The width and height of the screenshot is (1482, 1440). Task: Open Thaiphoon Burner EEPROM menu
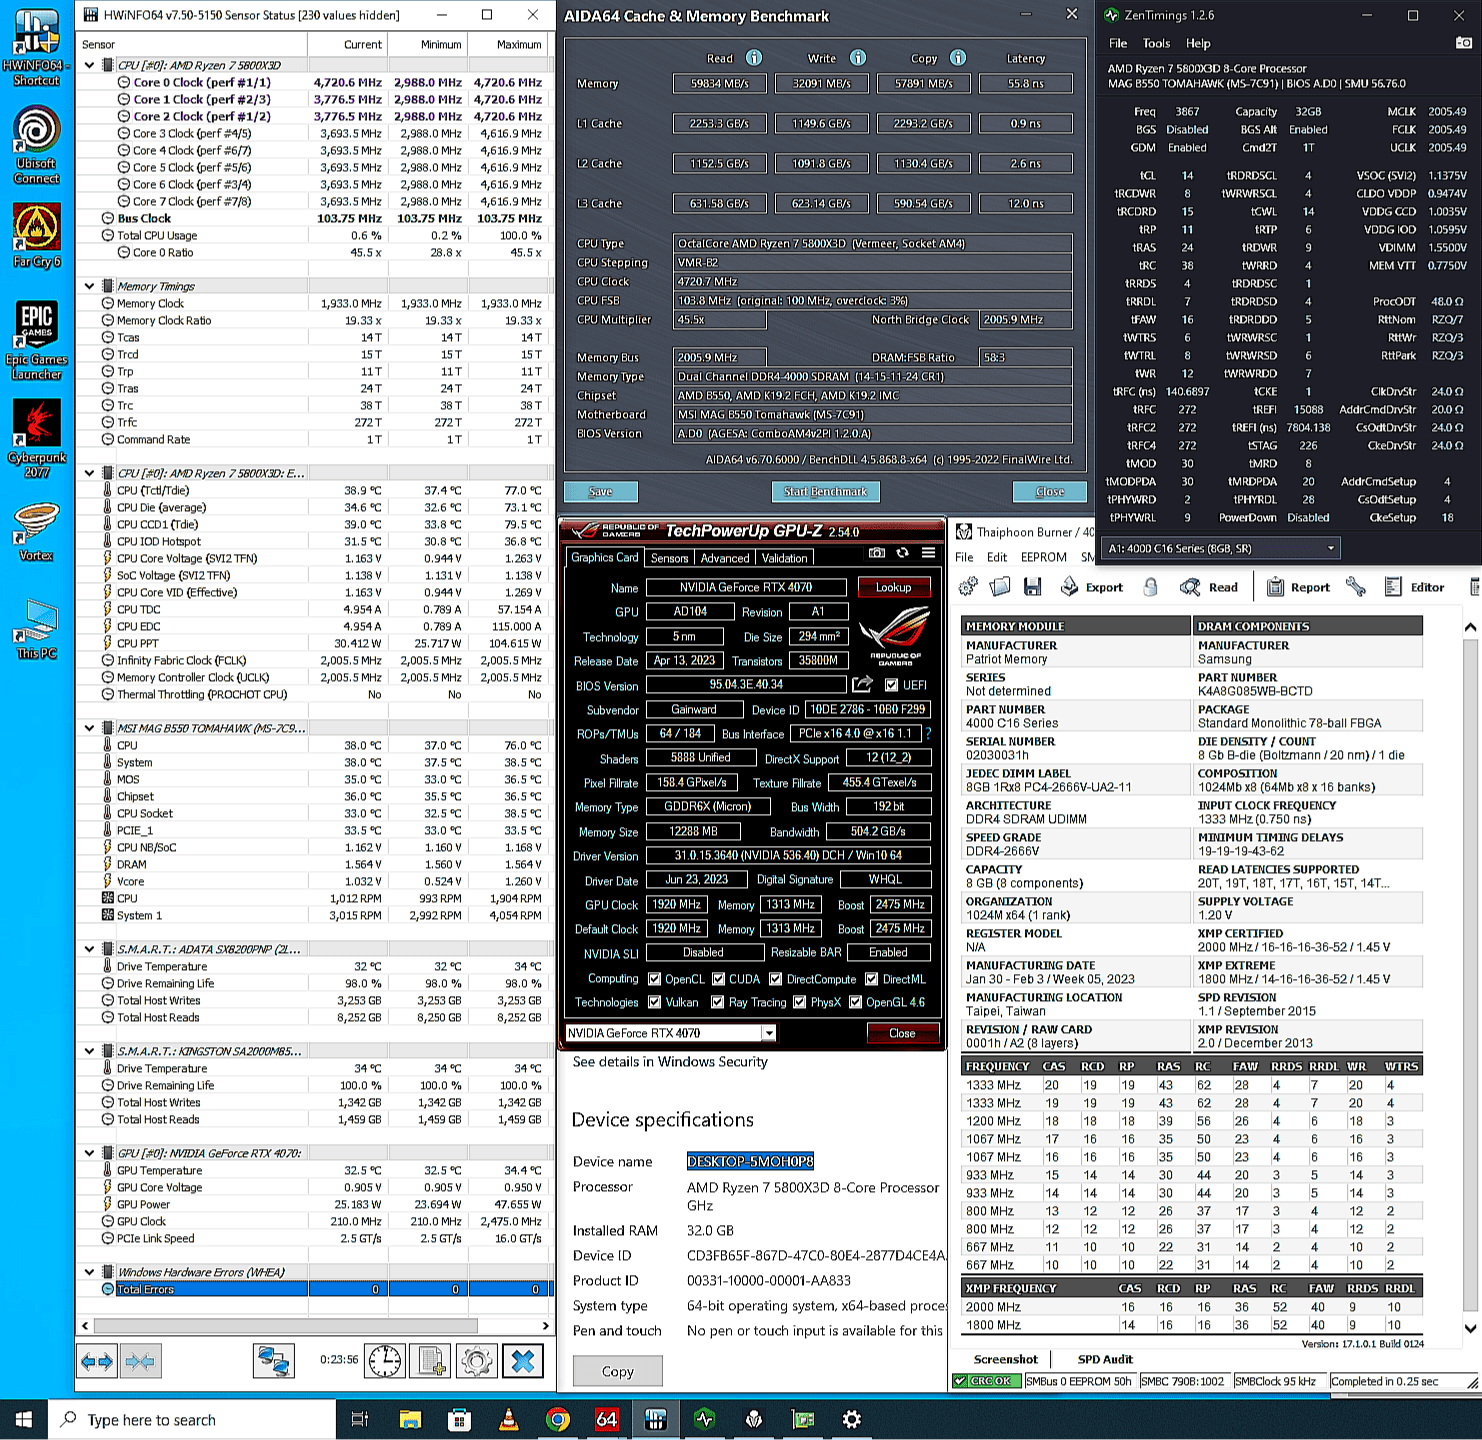(x=1044, y=557)
